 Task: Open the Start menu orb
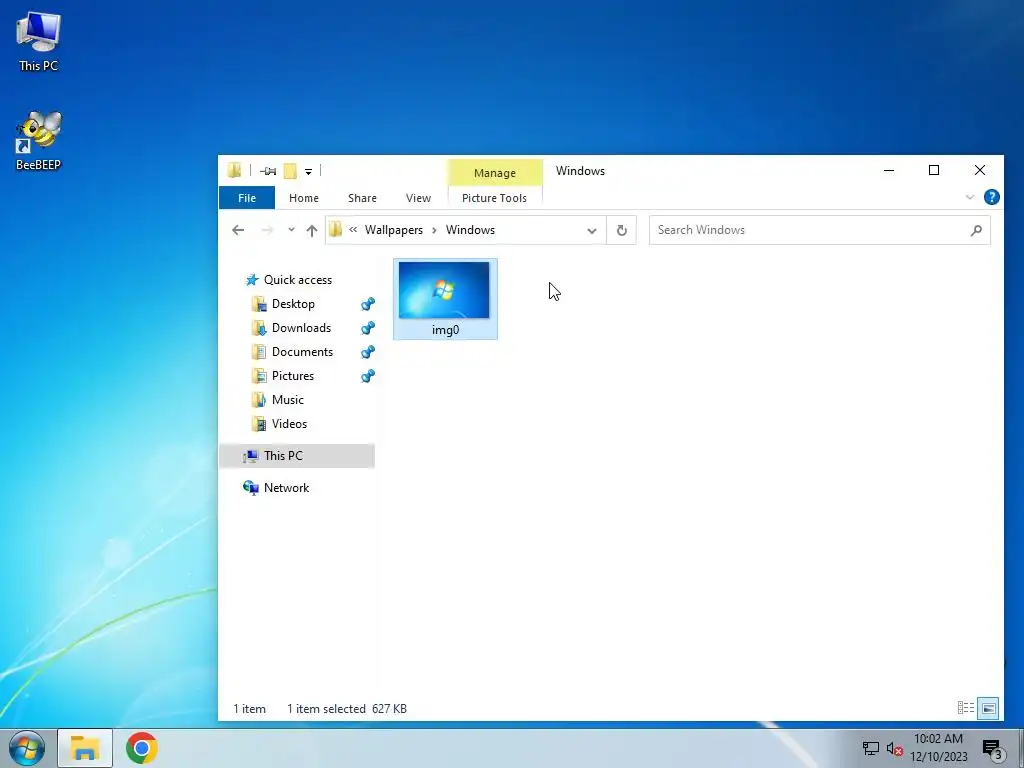click(27, 748)
